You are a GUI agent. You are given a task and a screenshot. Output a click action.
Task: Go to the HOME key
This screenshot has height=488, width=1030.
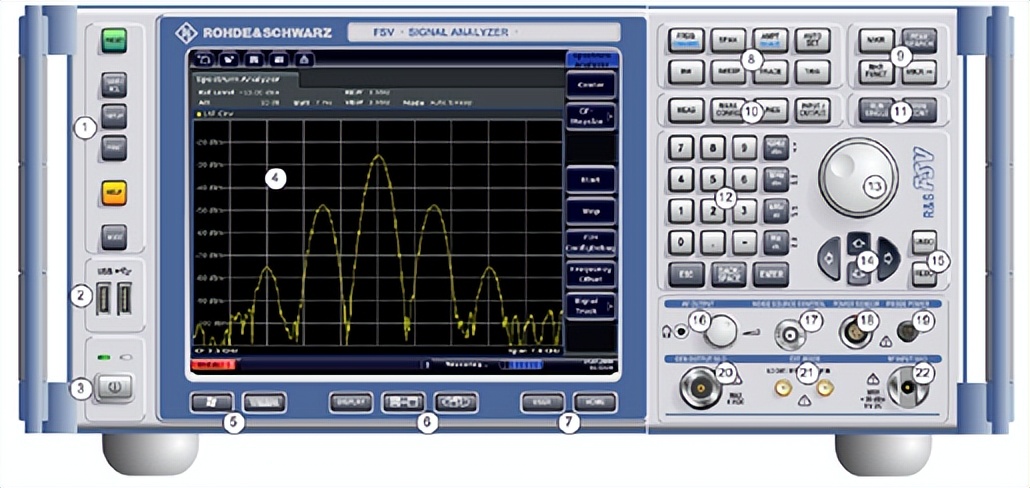(x=594, y=403)
